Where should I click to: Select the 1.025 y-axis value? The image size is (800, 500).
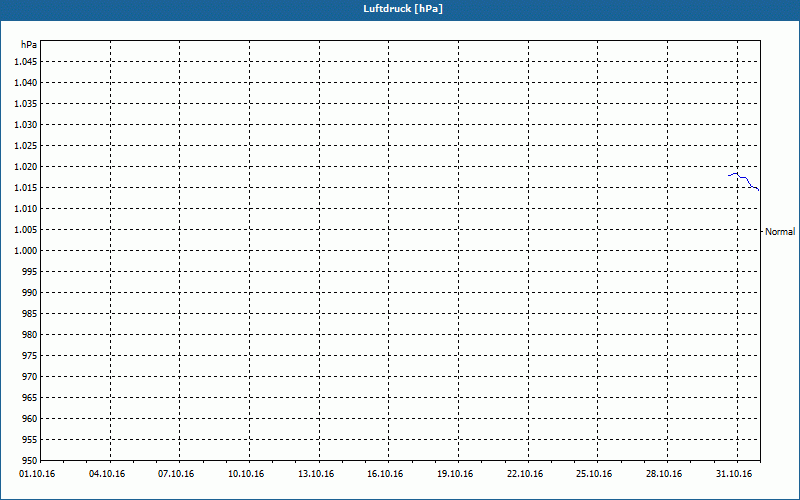point(26,145)
